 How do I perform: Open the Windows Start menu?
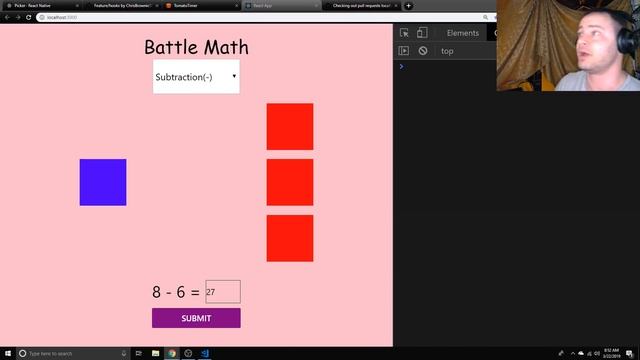point(8,353)
